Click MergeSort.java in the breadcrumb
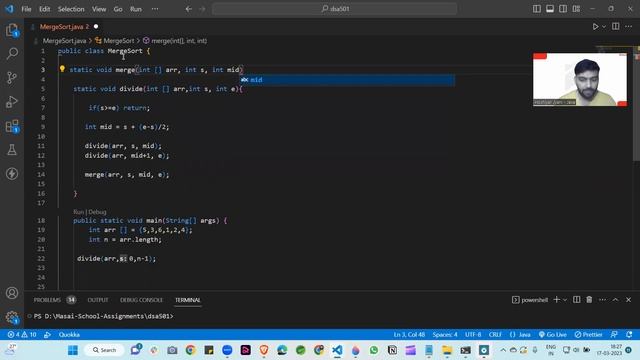The height and width of the screenshot is (360, 640). tap(64, 41)
